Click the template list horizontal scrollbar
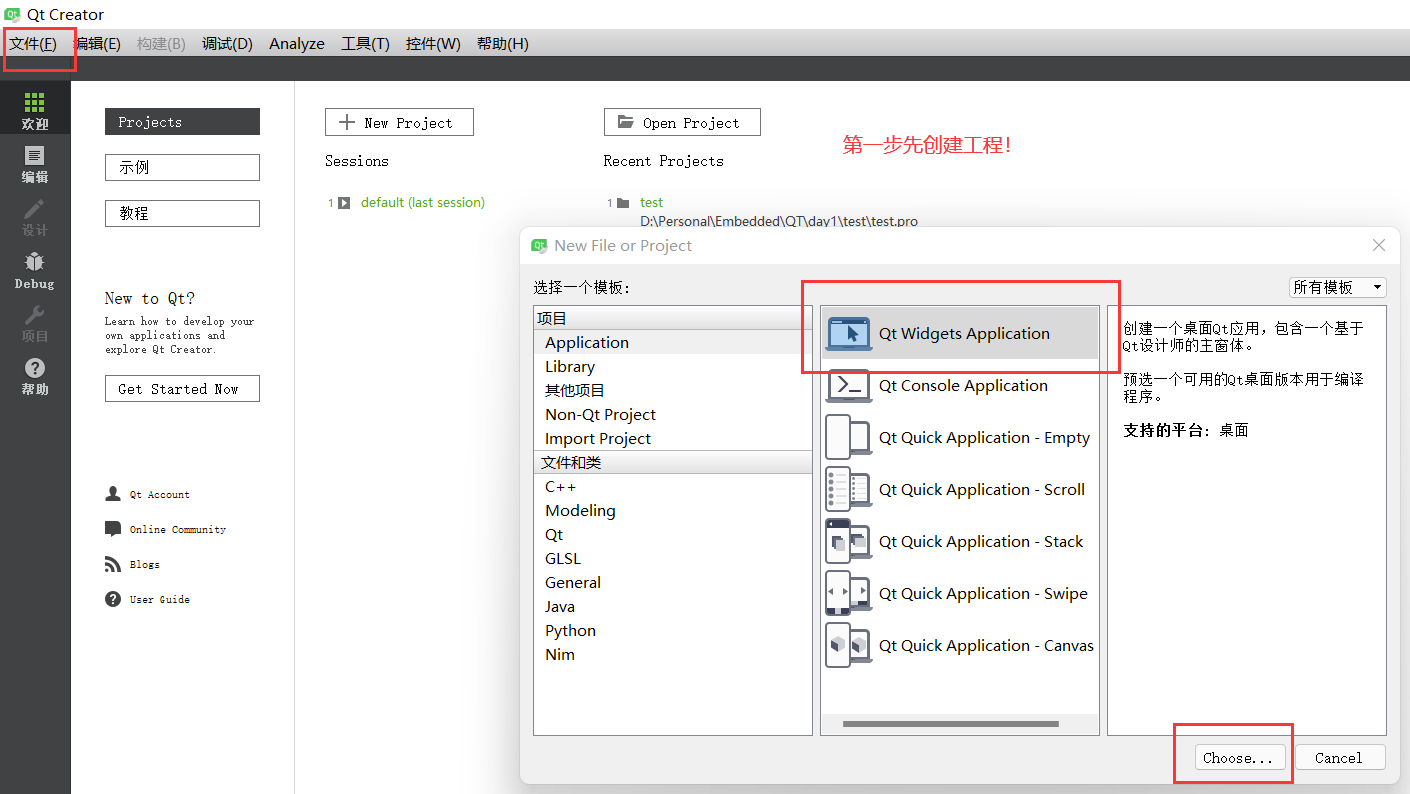1410x794 pixels. pyautogui.click(x=951, y=724)
